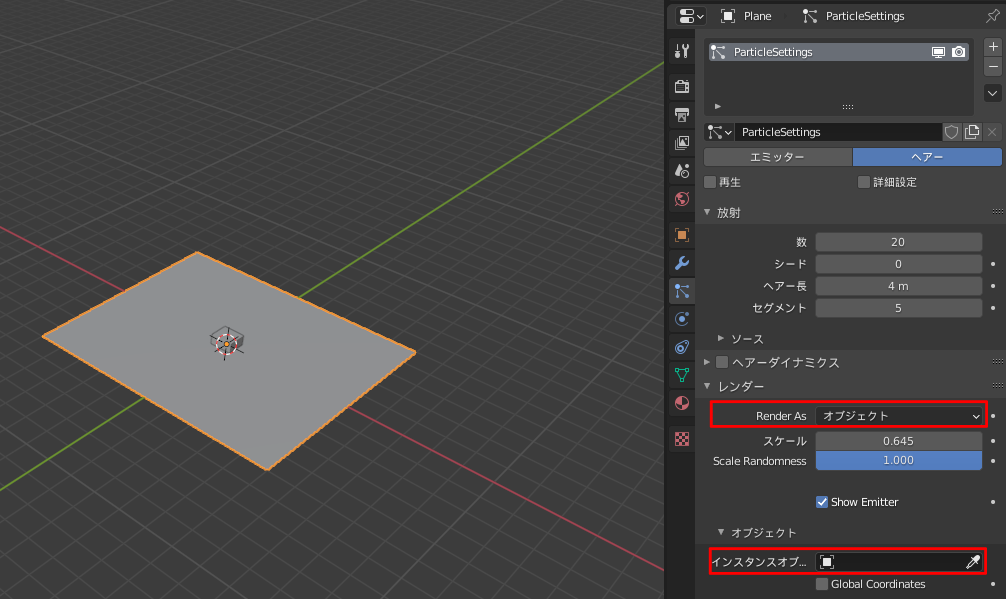1006x599 pixels.
Task: Toggle render camera icon of ParticleSettings slot
Action: coord(959,52)
